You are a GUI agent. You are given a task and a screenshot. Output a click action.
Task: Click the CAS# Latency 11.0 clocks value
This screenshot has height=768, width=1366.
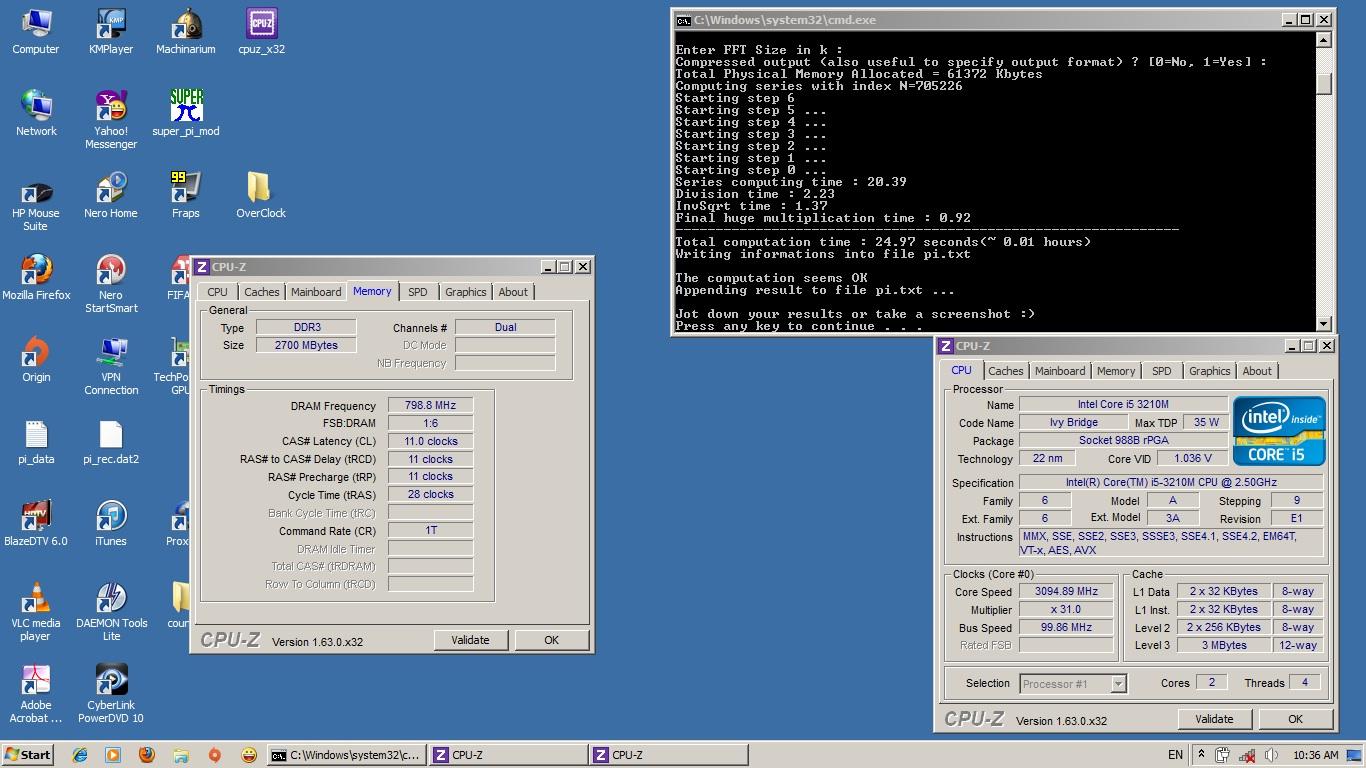pos(430,441)
